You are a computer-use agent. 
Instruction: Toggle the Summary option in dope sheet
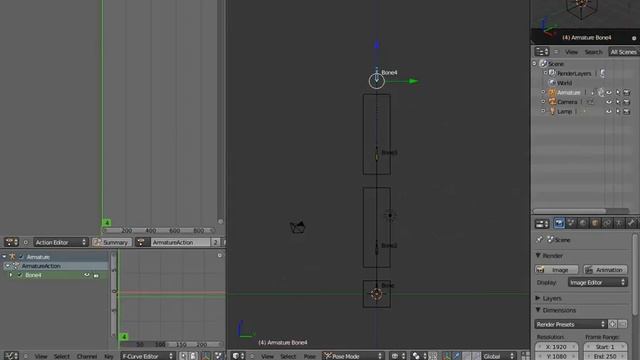click(x=111, y=242)
